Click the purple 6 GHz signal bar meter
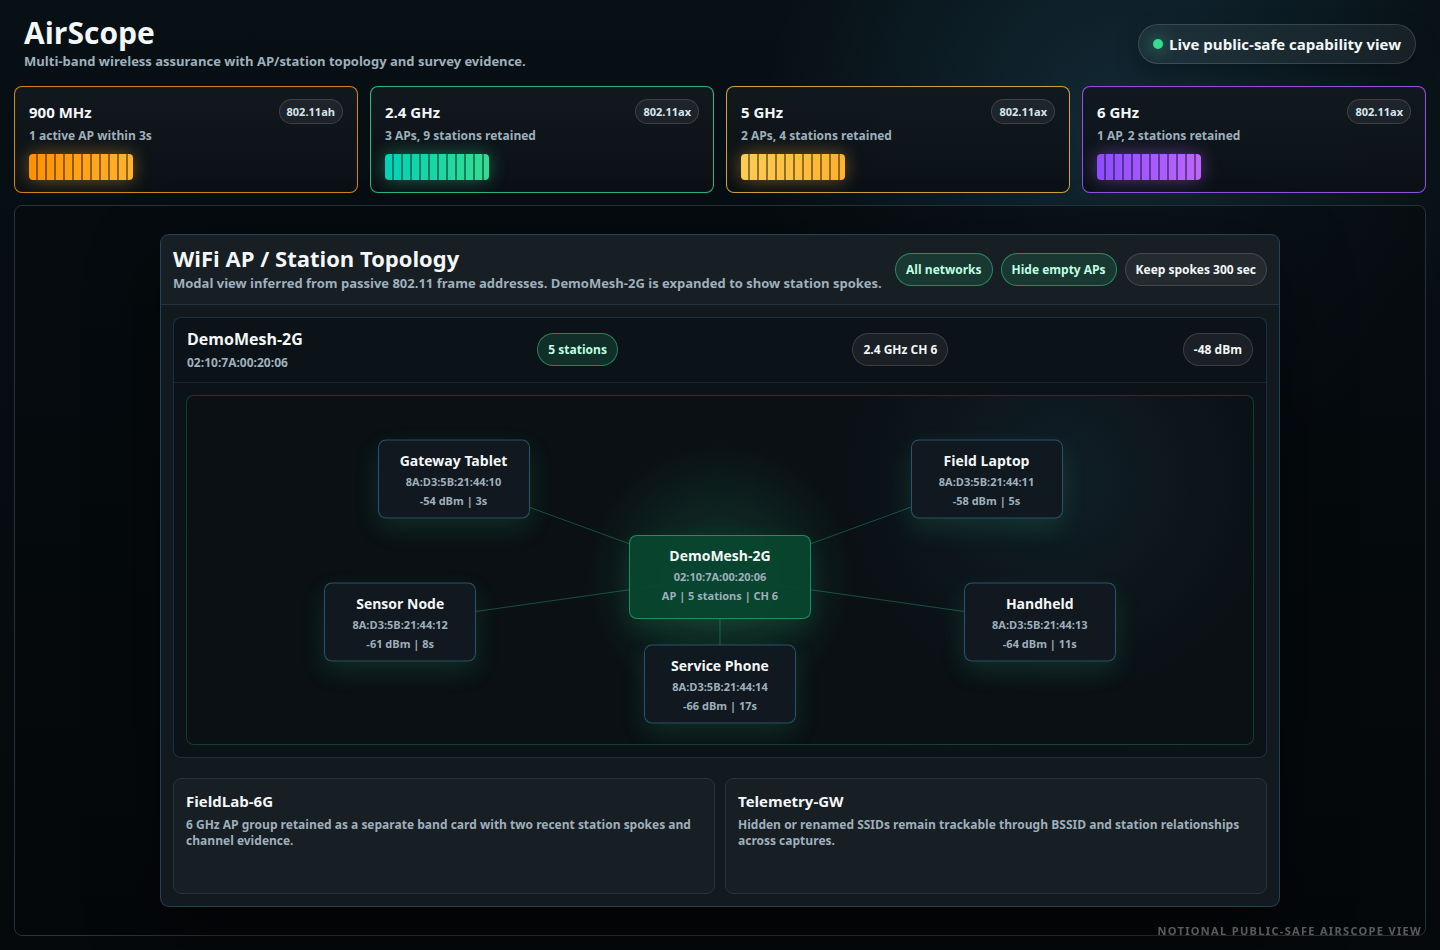The image size is (1440, 950). (1149, 167)
